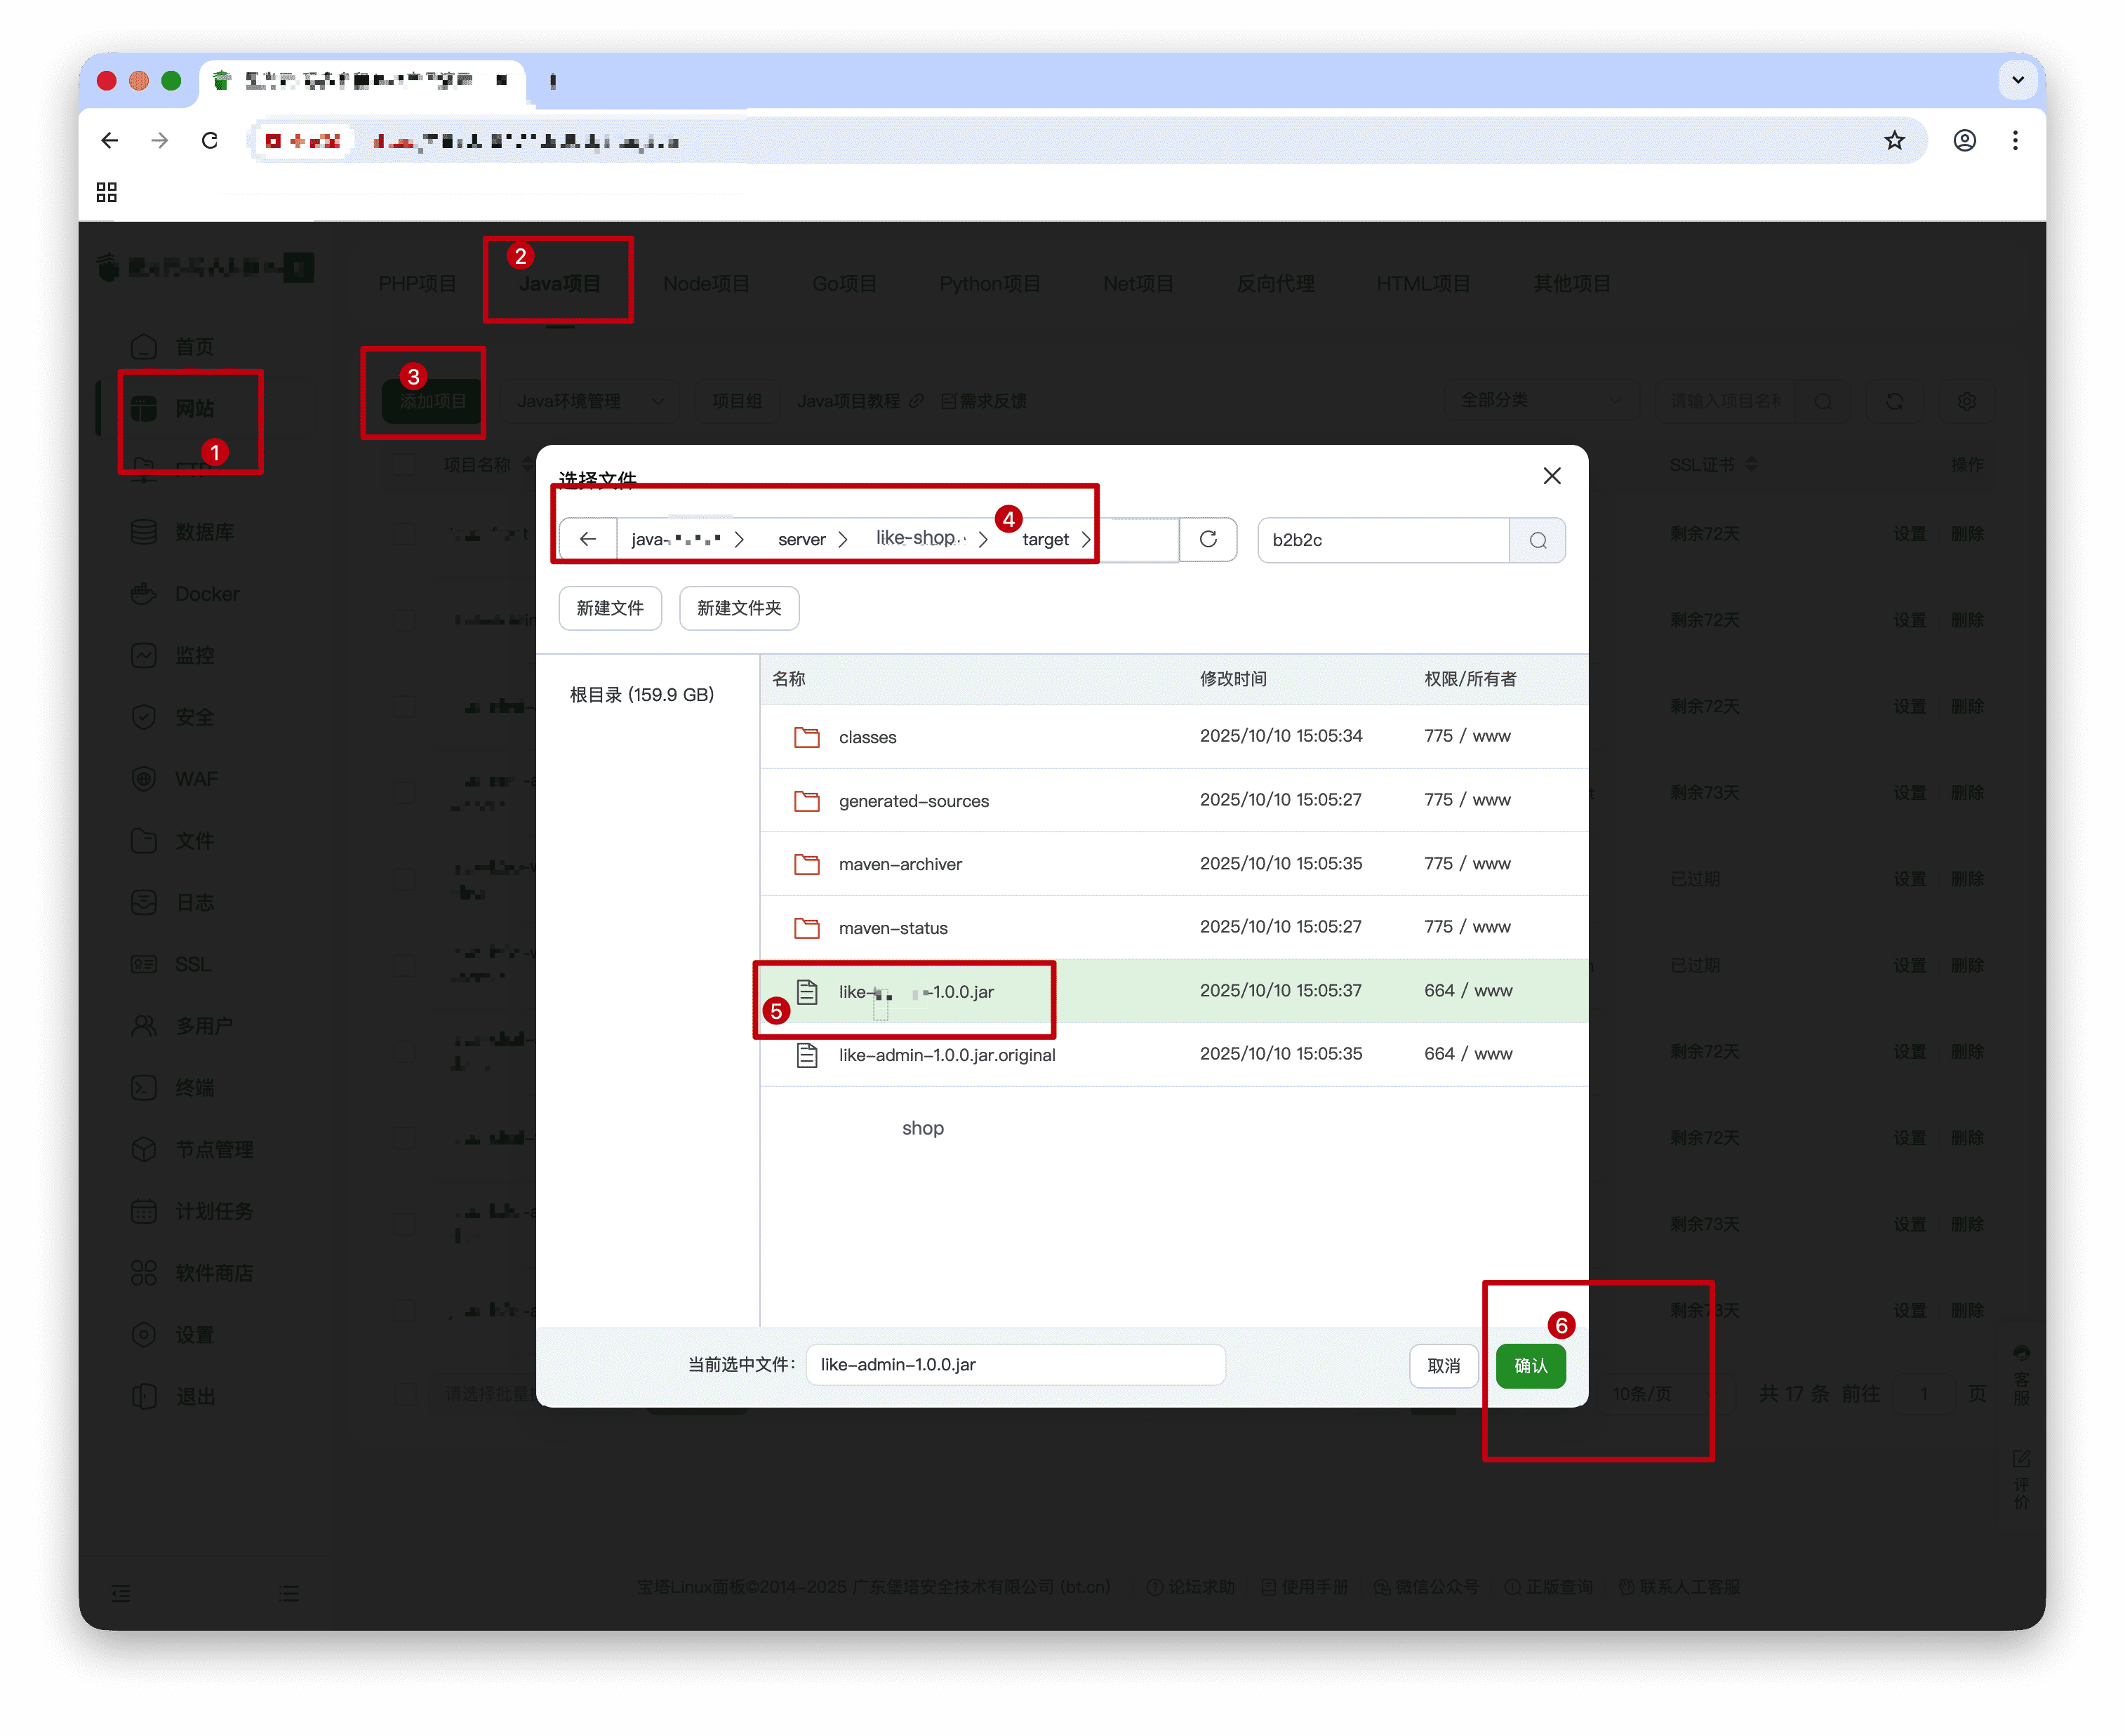Click the dialog's refresh directory icon
Screen dimensions: 2125x1736
(x=1207, y=539)
